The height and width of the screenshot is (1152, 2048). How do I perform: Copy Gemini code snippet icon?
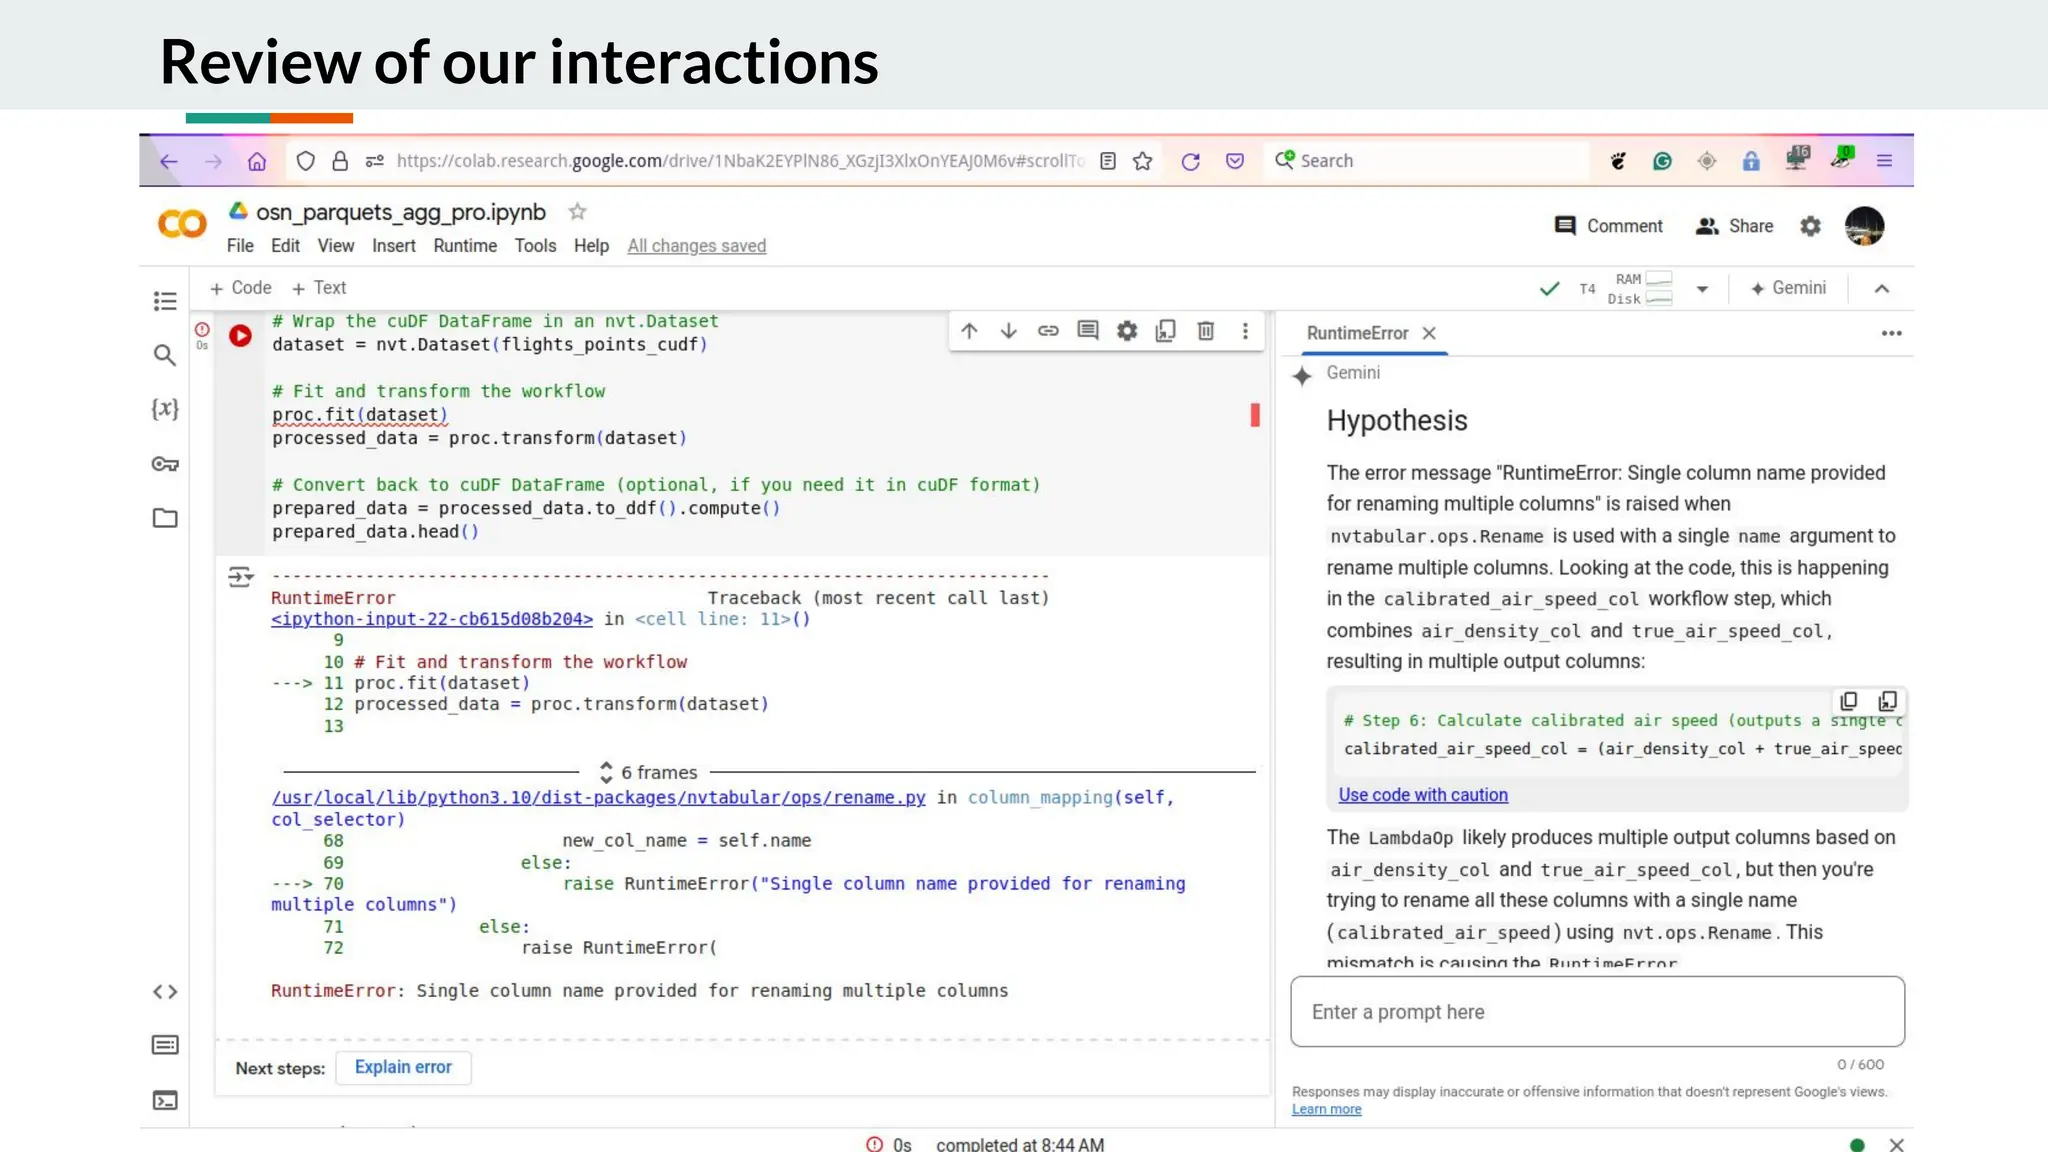point(1849,701)
